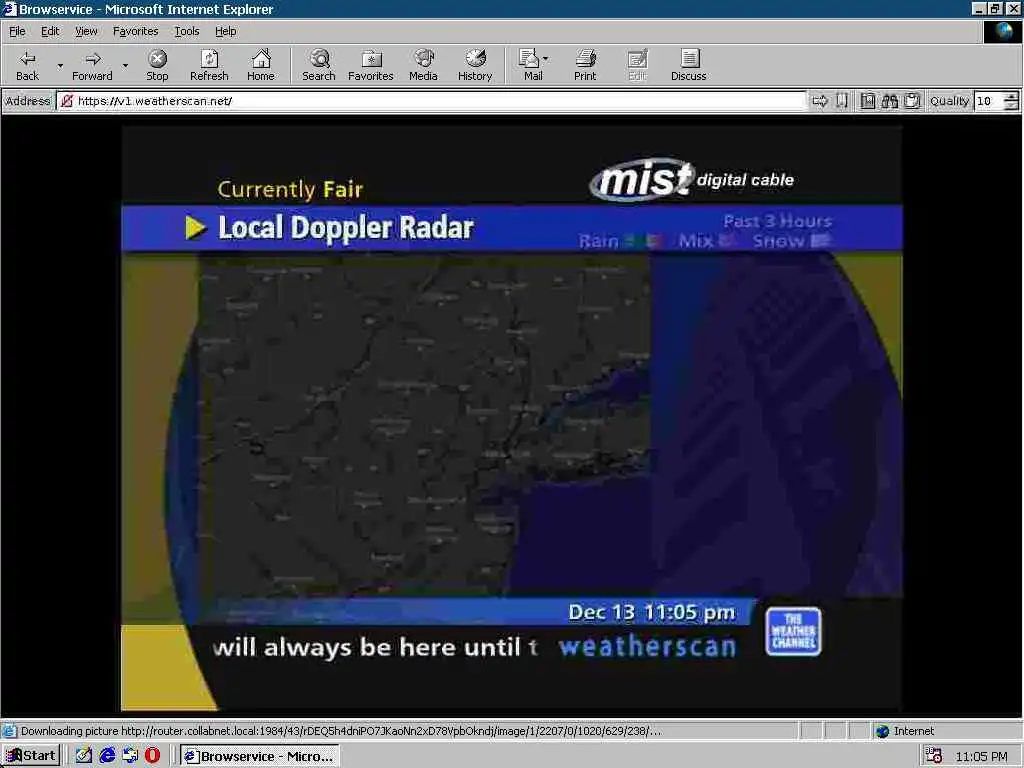Click the mist digital cable logo
1024x768 pixels.
pos(692,180)
